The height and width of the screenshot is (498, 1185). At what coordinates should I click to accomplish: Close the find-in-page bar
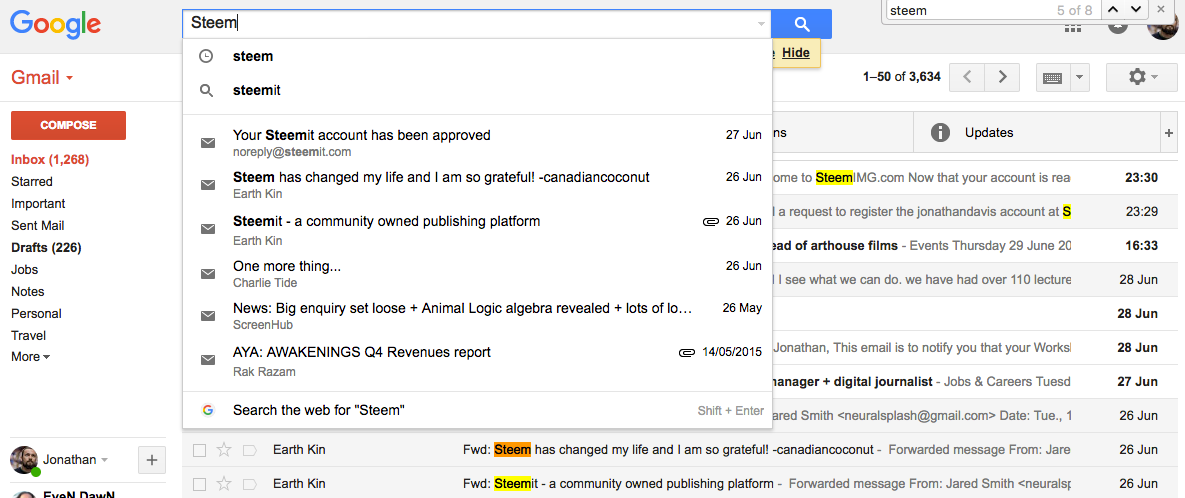click(x=1162, y=10)
